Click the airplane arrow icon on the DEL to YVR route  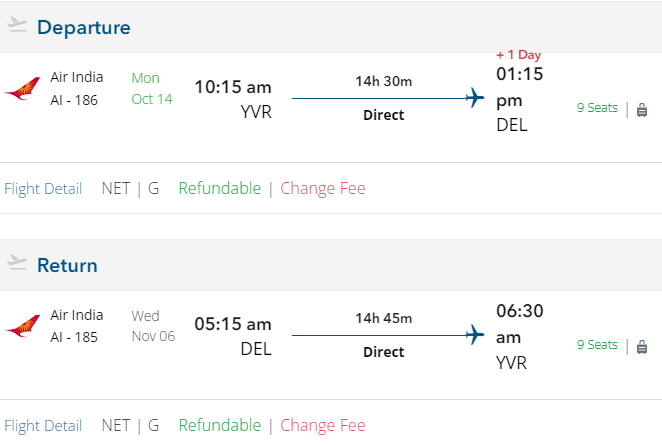[475, 335]
